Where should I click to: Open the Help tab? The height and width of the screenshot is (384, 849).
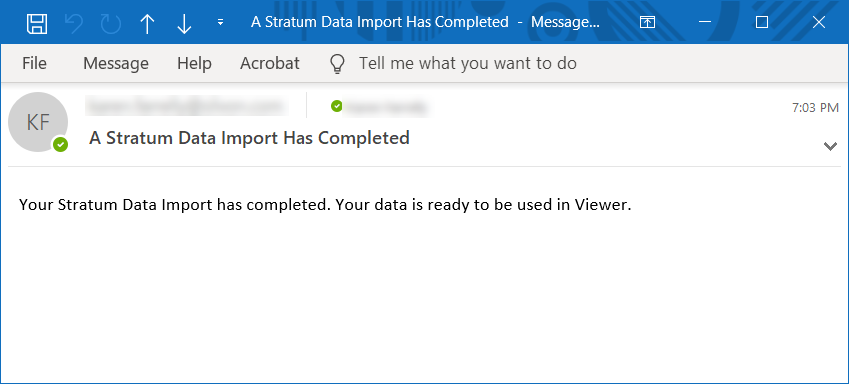(194, 63)
